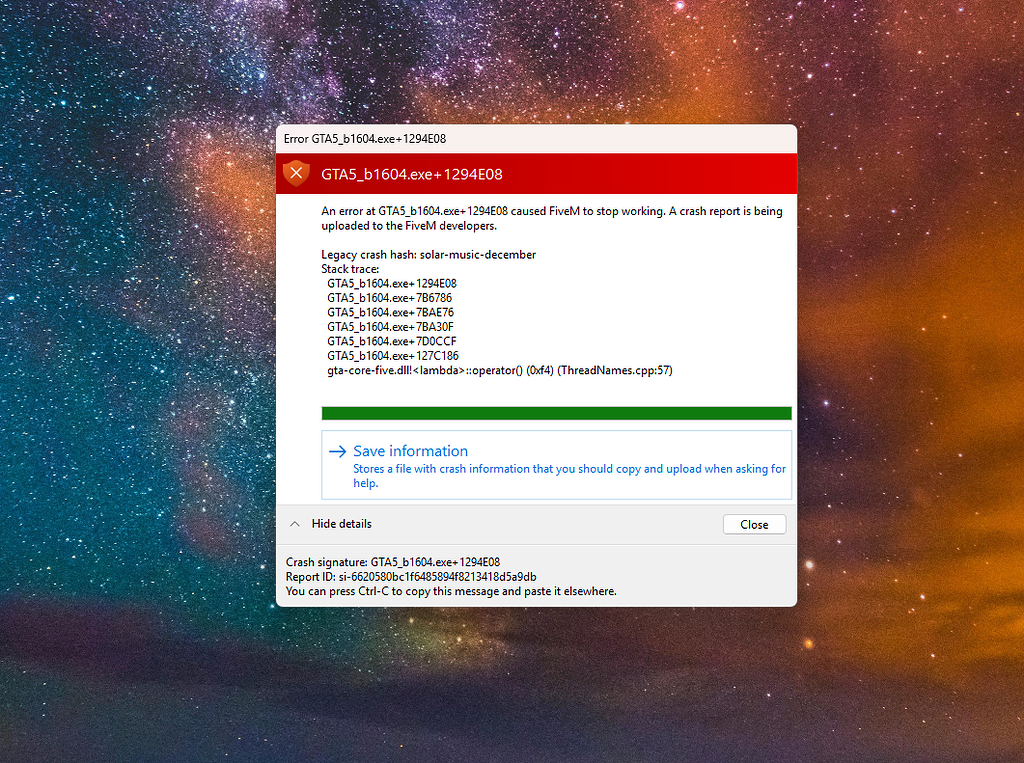Collapse details using the chevron arrow
This screenshot has height=763, width=1024.
coord(294,523)
